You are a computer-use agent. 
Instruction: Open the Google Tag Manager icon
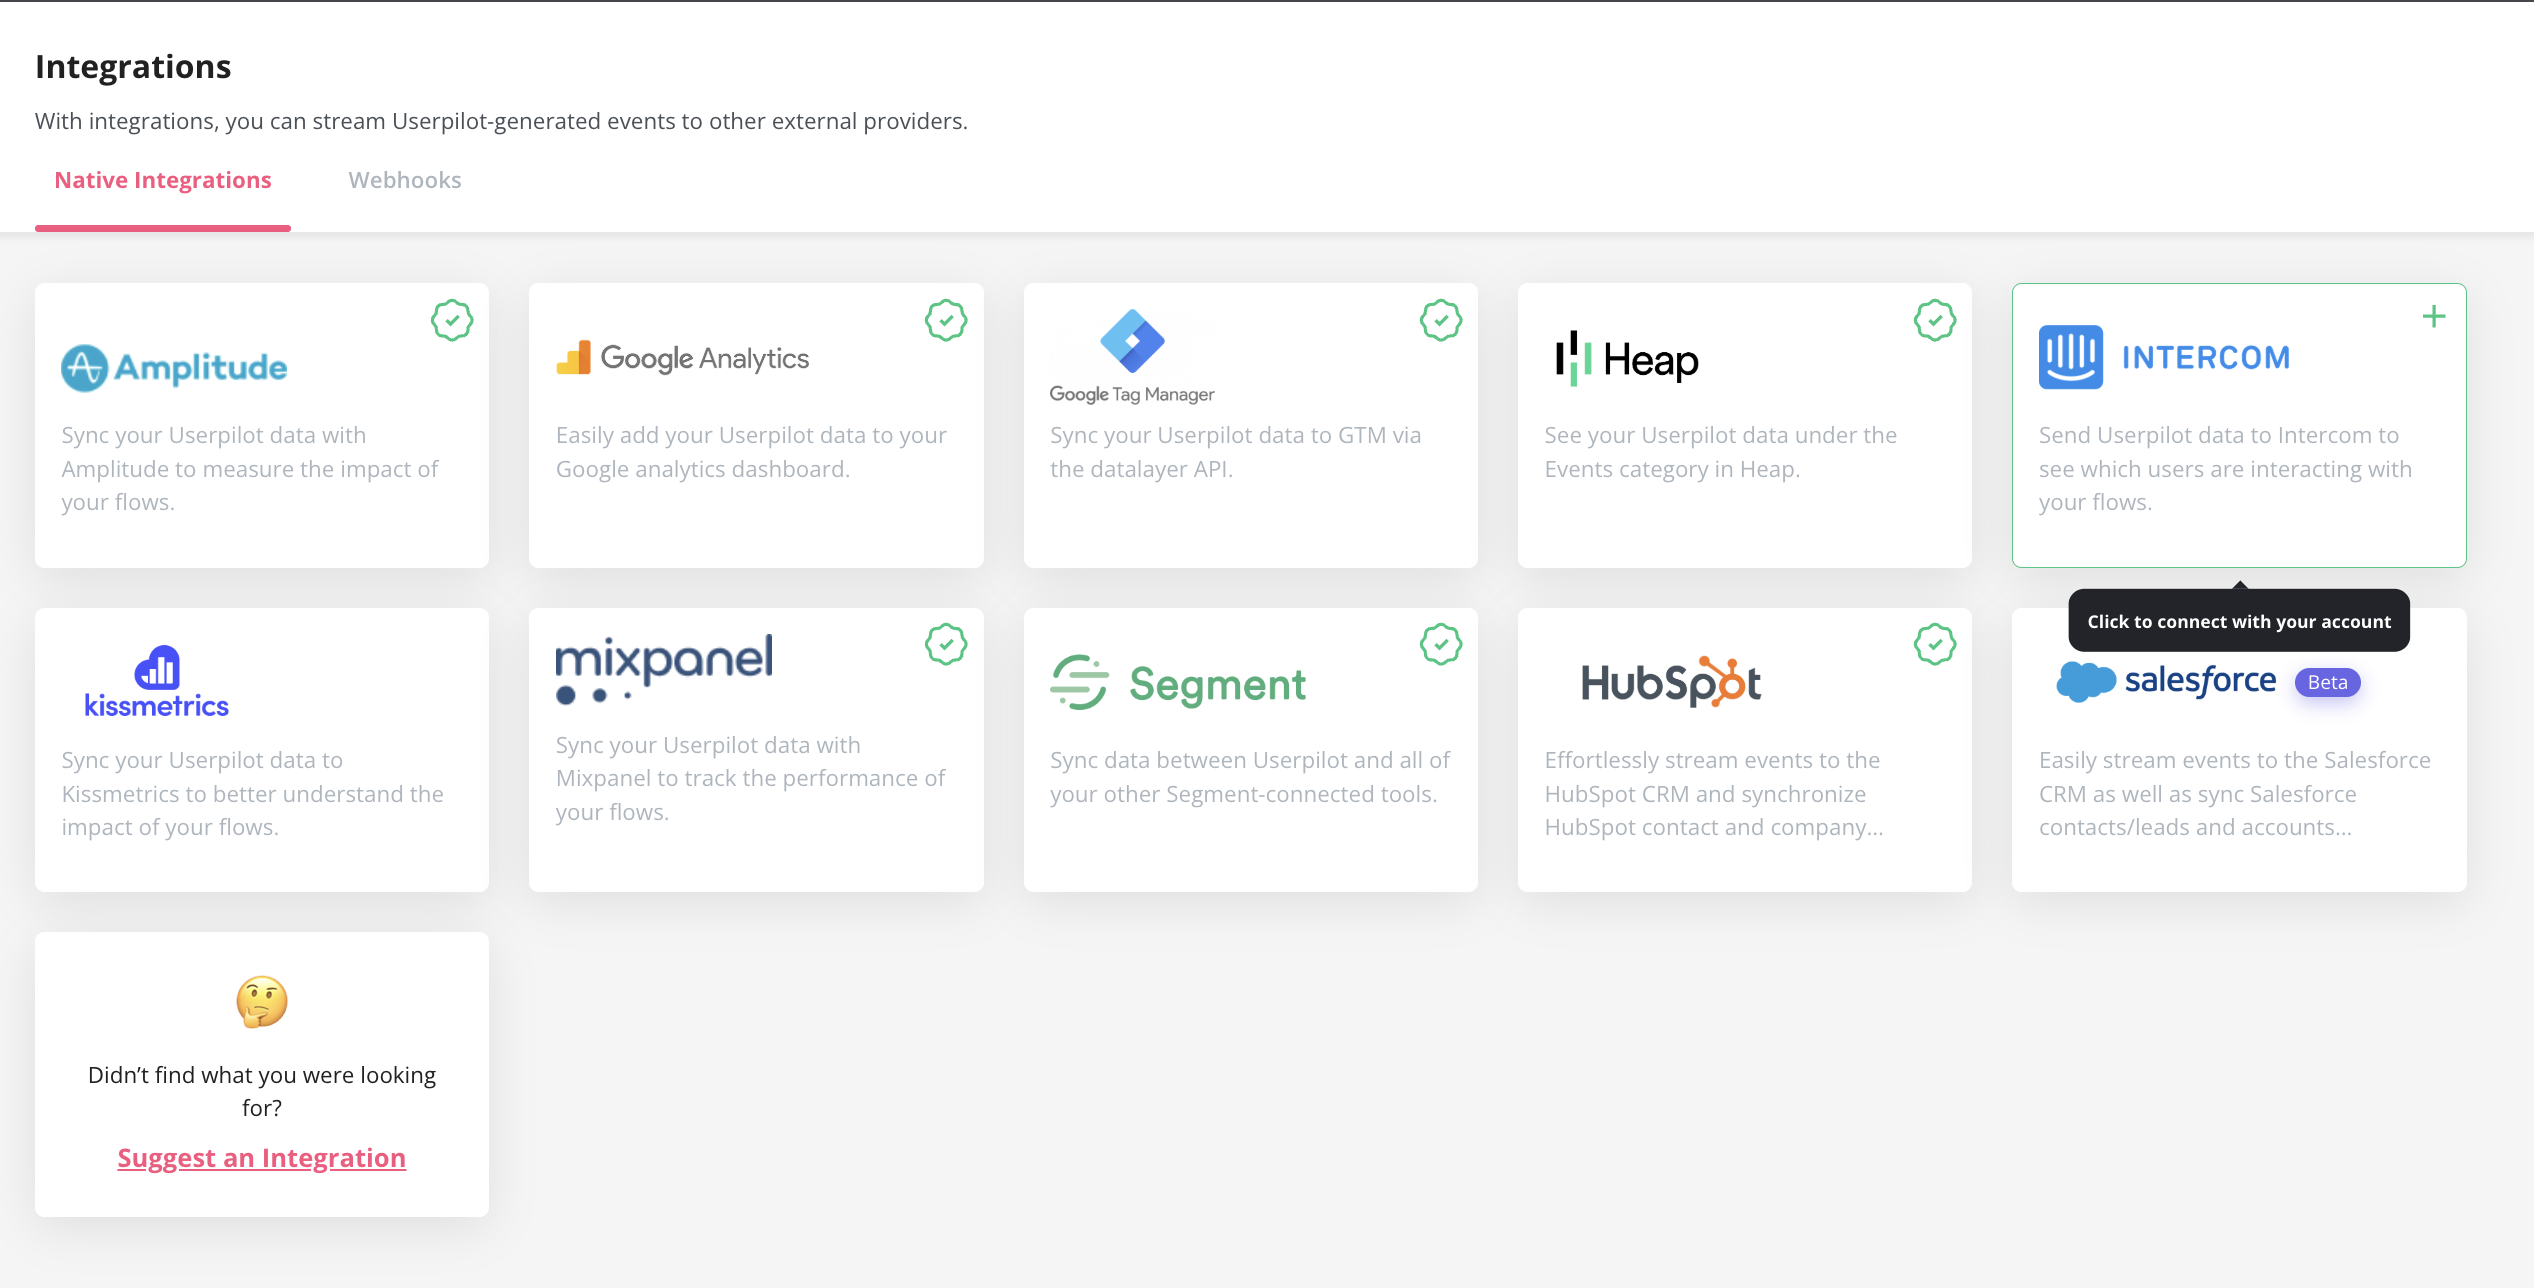coord(1132,341)
